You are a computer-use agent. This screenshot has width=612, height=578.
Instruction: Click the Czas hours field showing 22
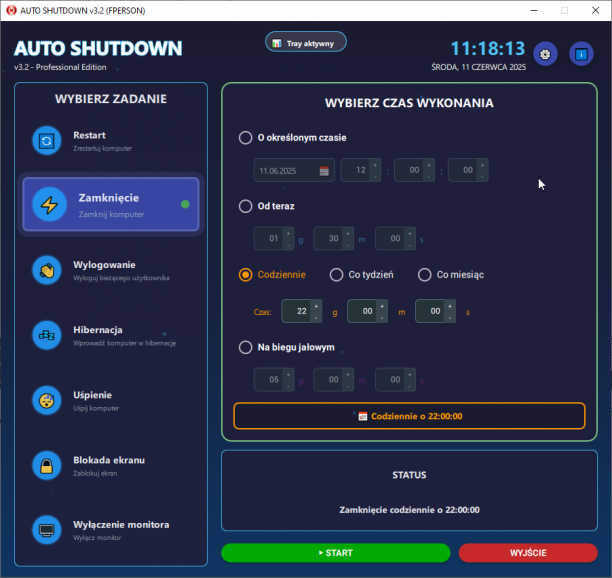[302, 311]
